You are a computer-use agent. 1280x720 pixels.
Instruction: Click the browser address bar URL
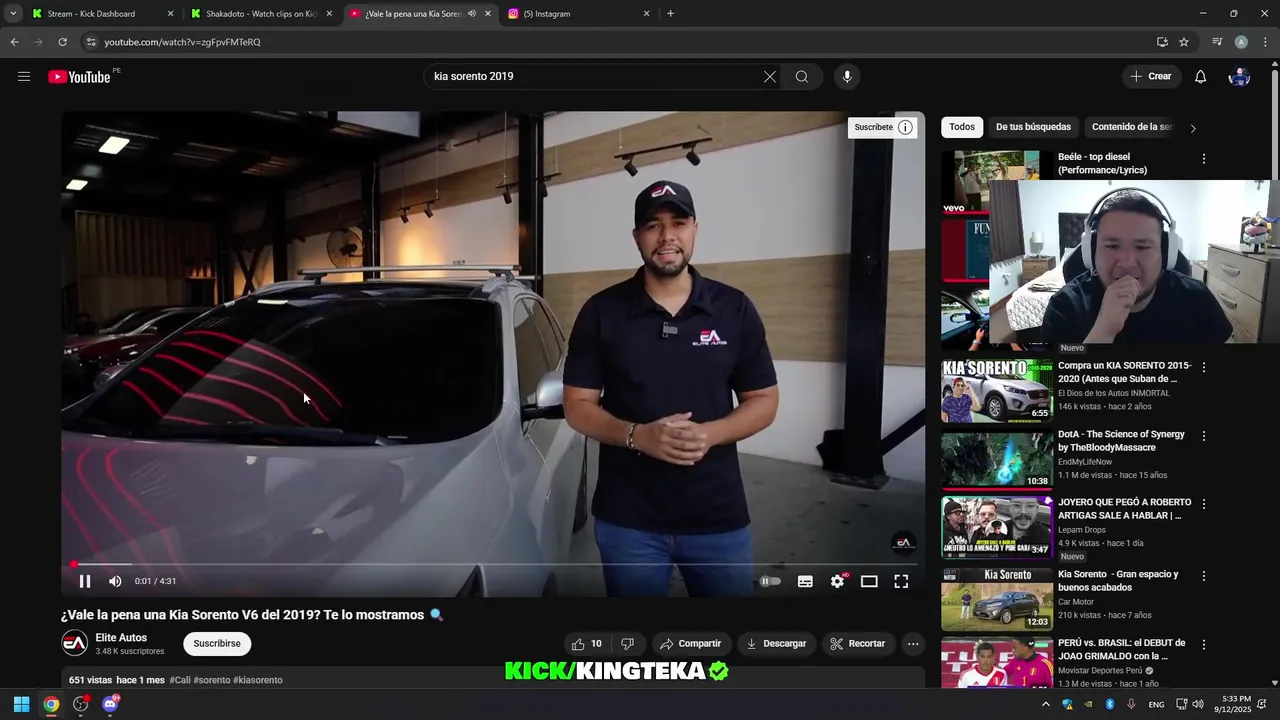coord(182,42)
